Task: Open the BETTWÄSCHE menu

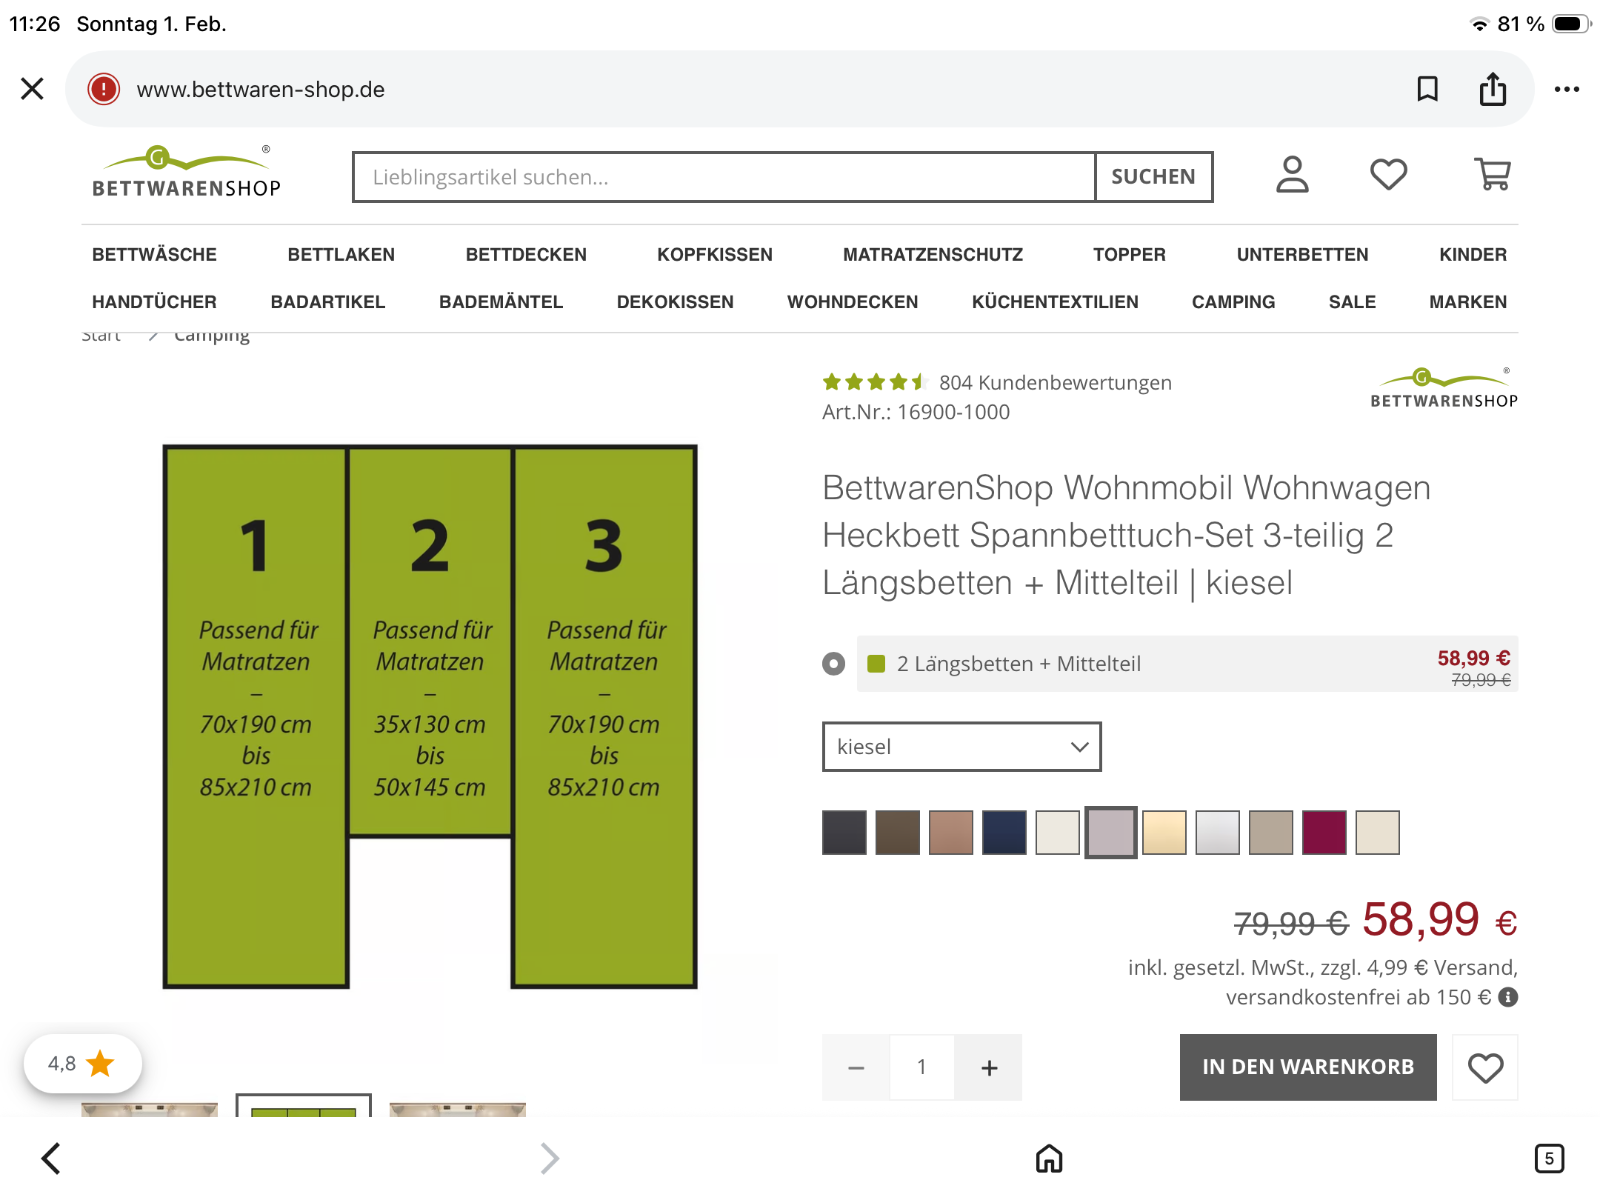Action: (154, 255)
